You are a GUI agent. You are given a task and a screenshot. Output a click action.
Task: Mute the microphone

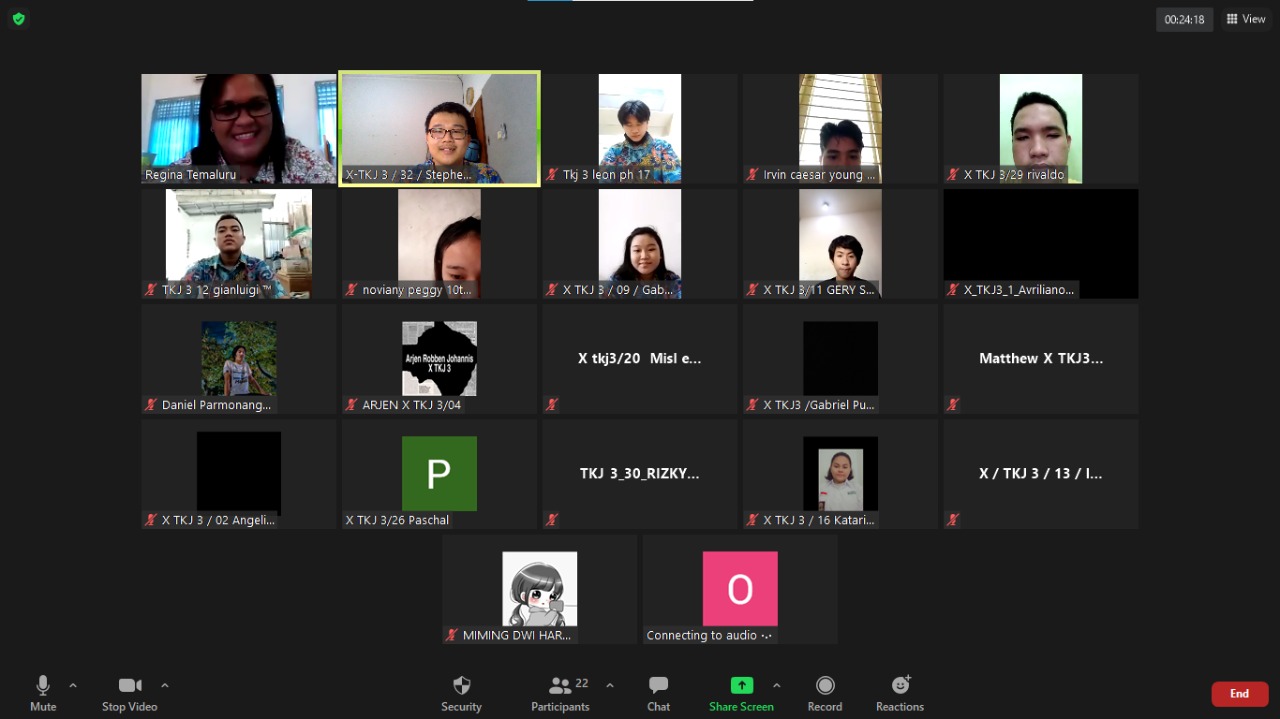pyautogui.click(x=43, y=693)
